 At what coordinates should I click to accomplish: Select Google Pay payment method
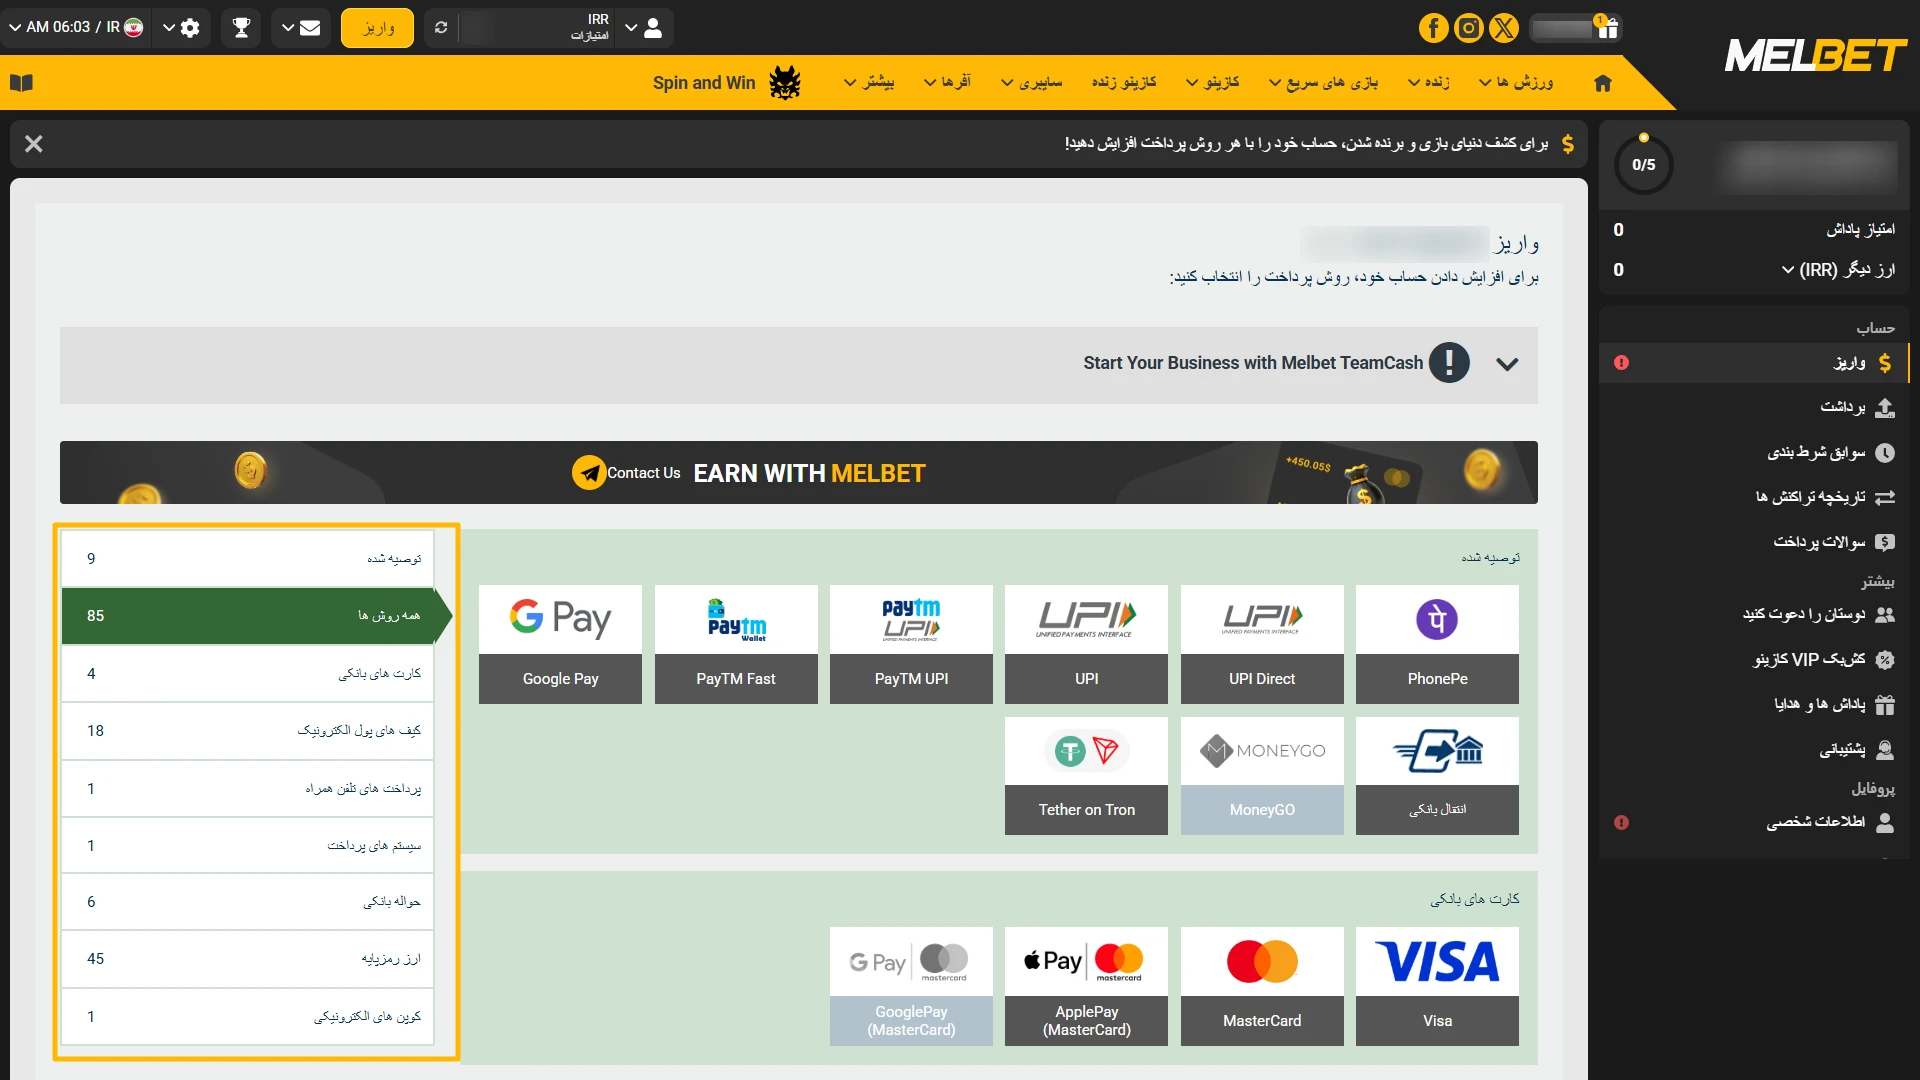(560, 644)
